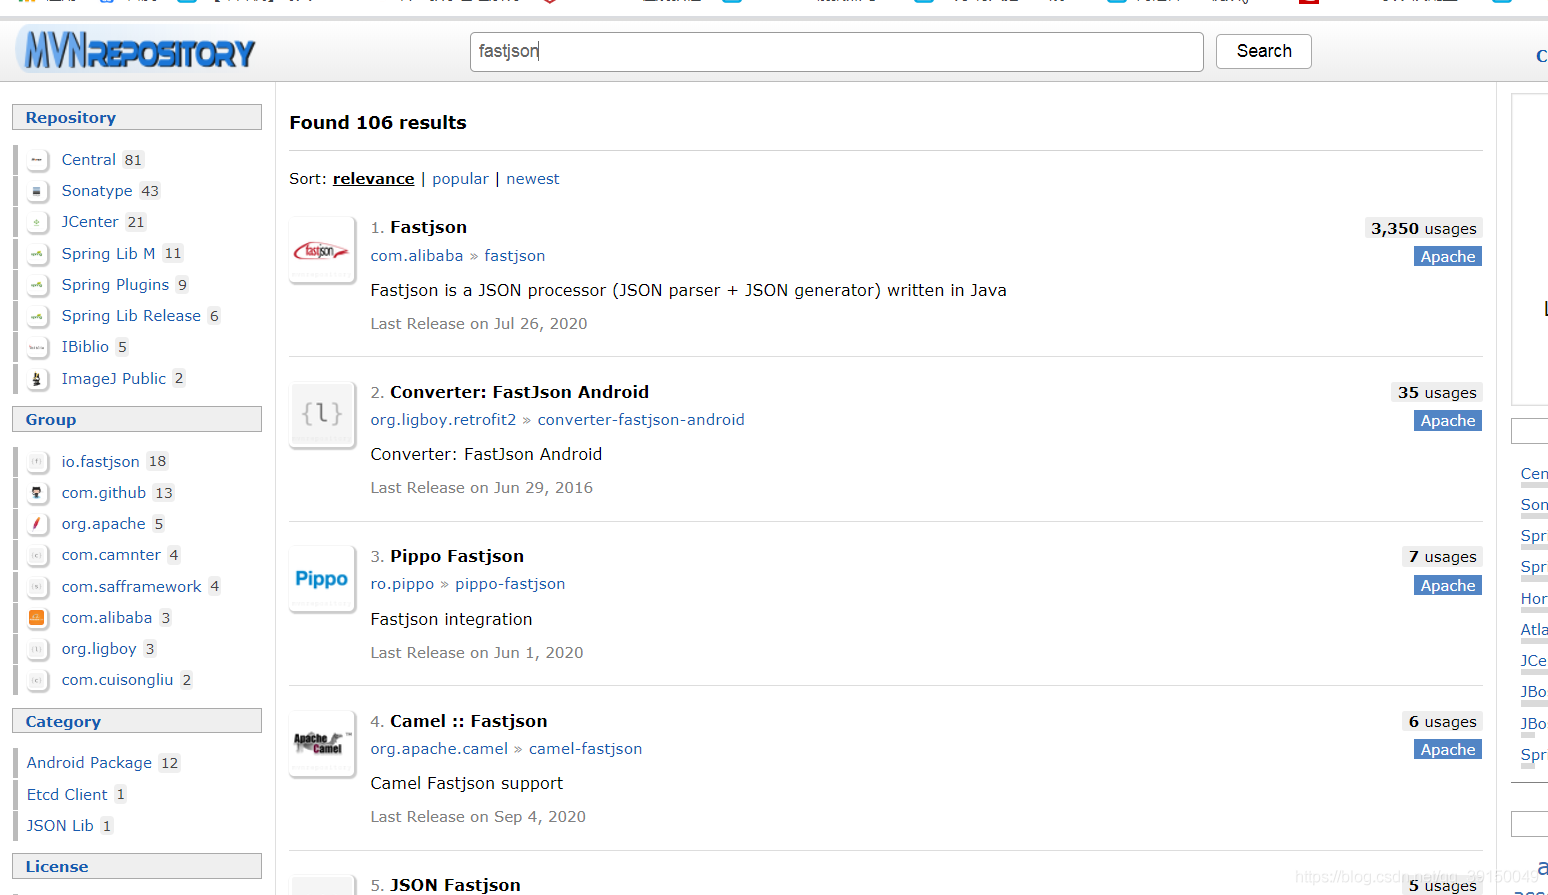Open the Fastjson result title
The width and height of the screenshot is (1548, 895).
coord(428,227)
